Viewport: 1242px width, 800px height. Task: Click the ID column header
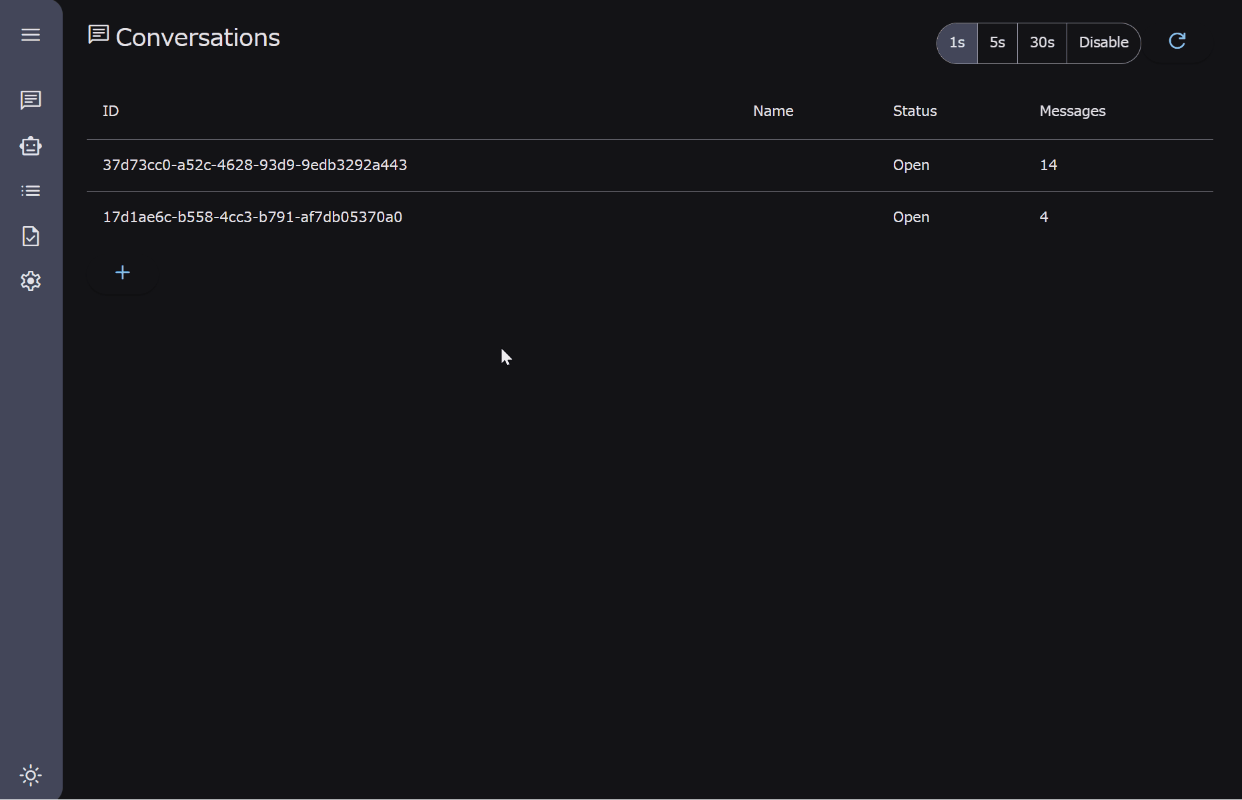(111, 111)
